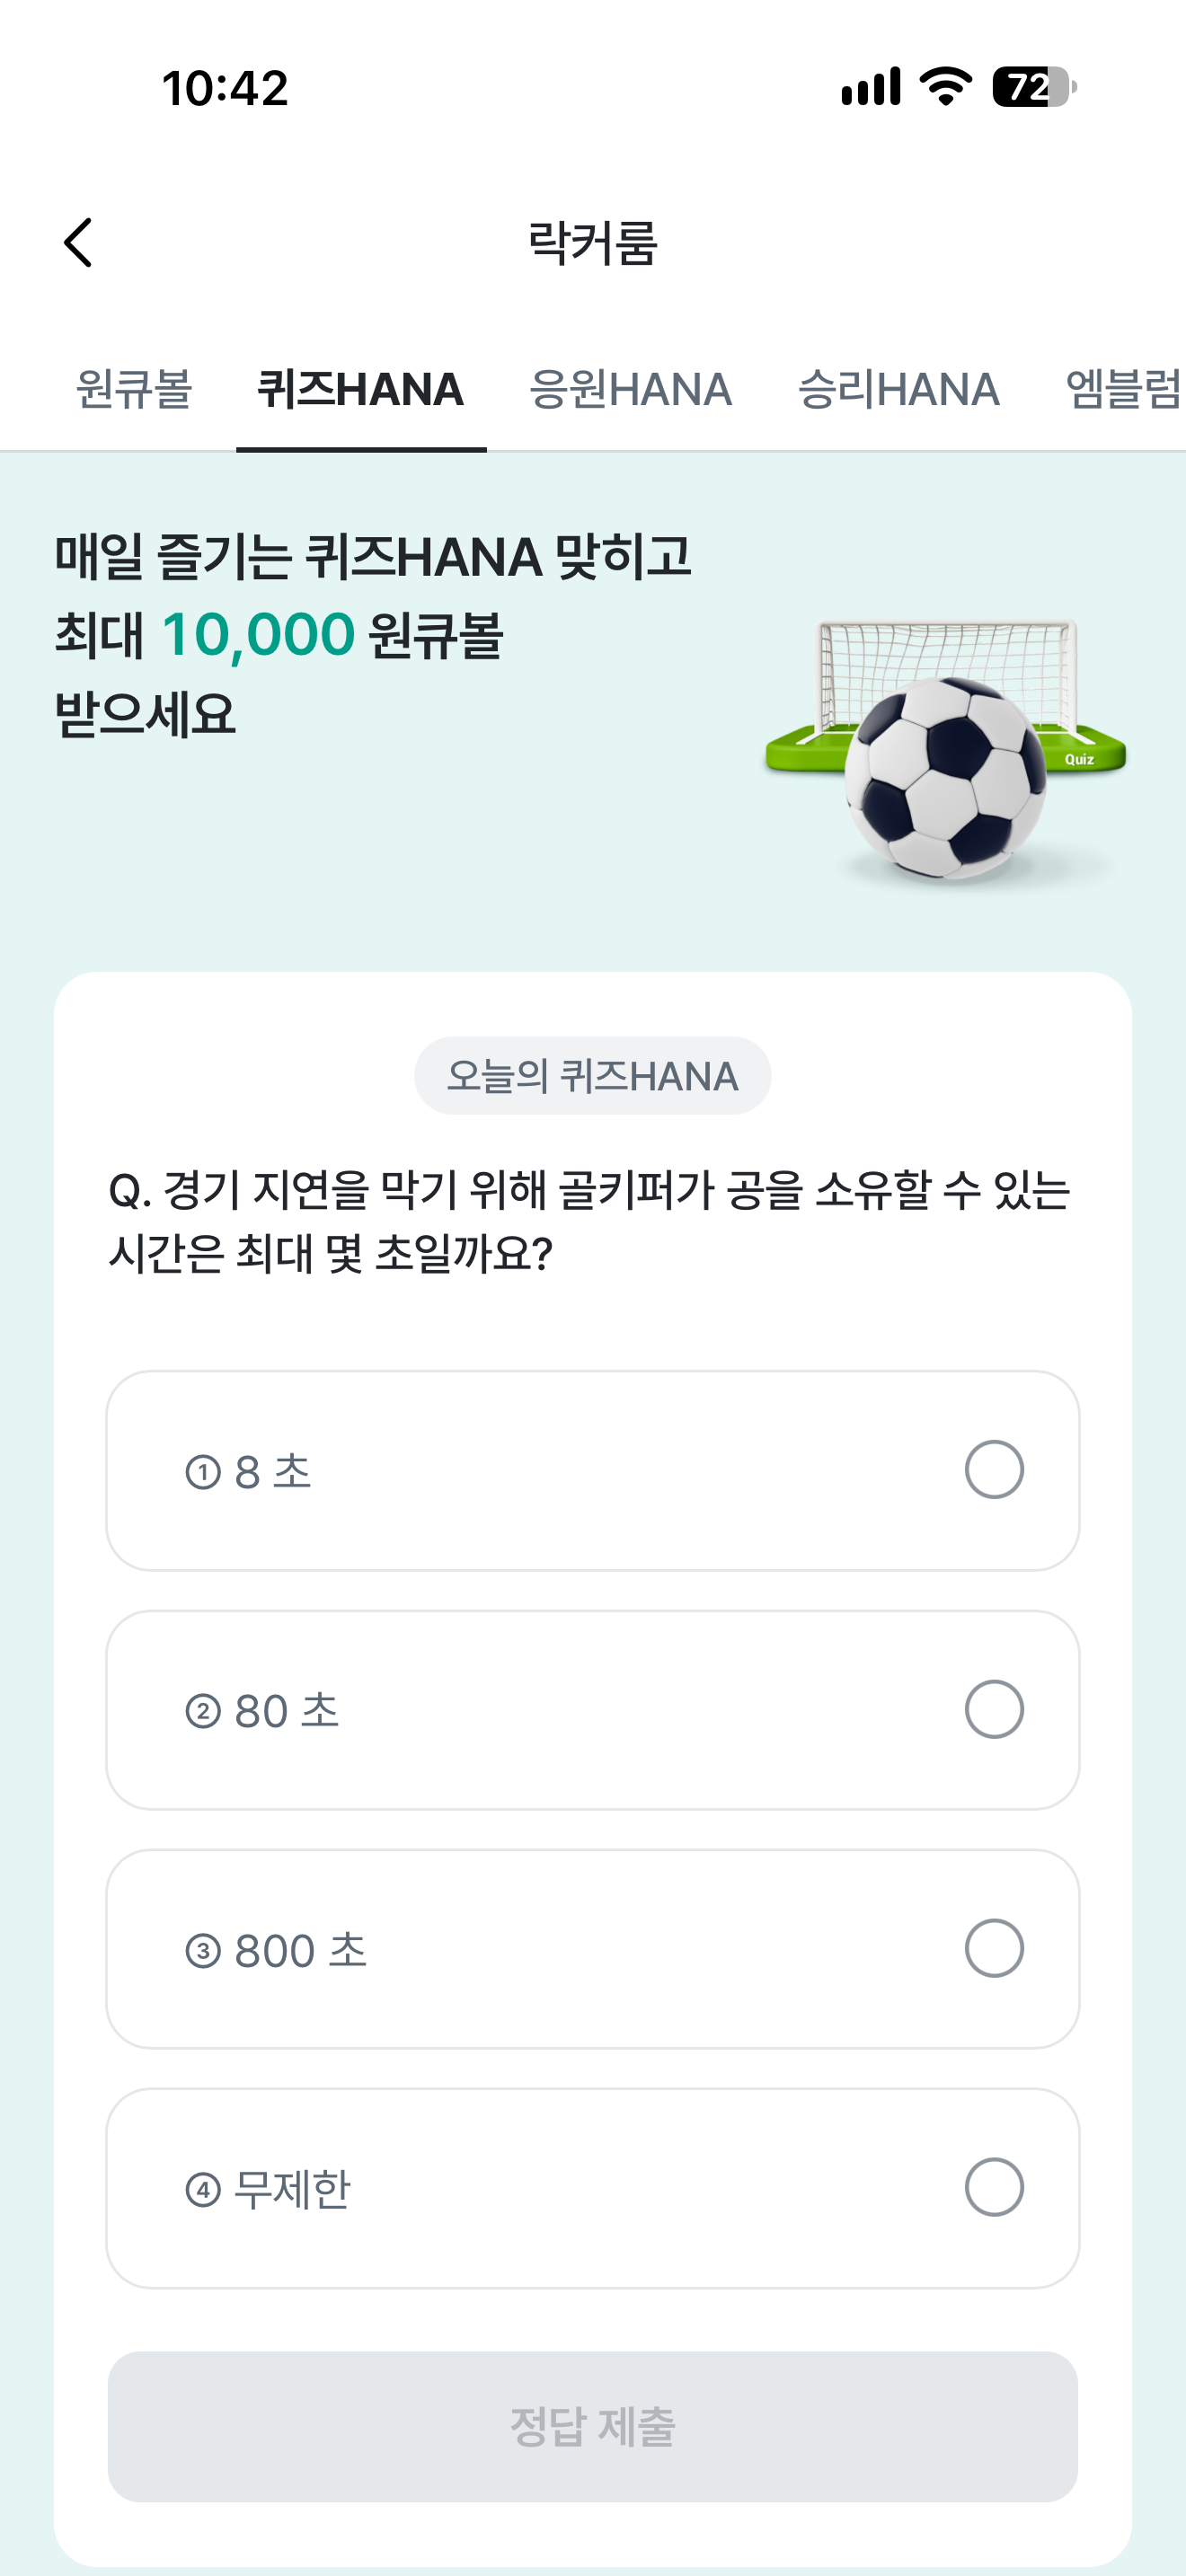
Task: Tap the back arrow icon
Action: click(78, 243)
